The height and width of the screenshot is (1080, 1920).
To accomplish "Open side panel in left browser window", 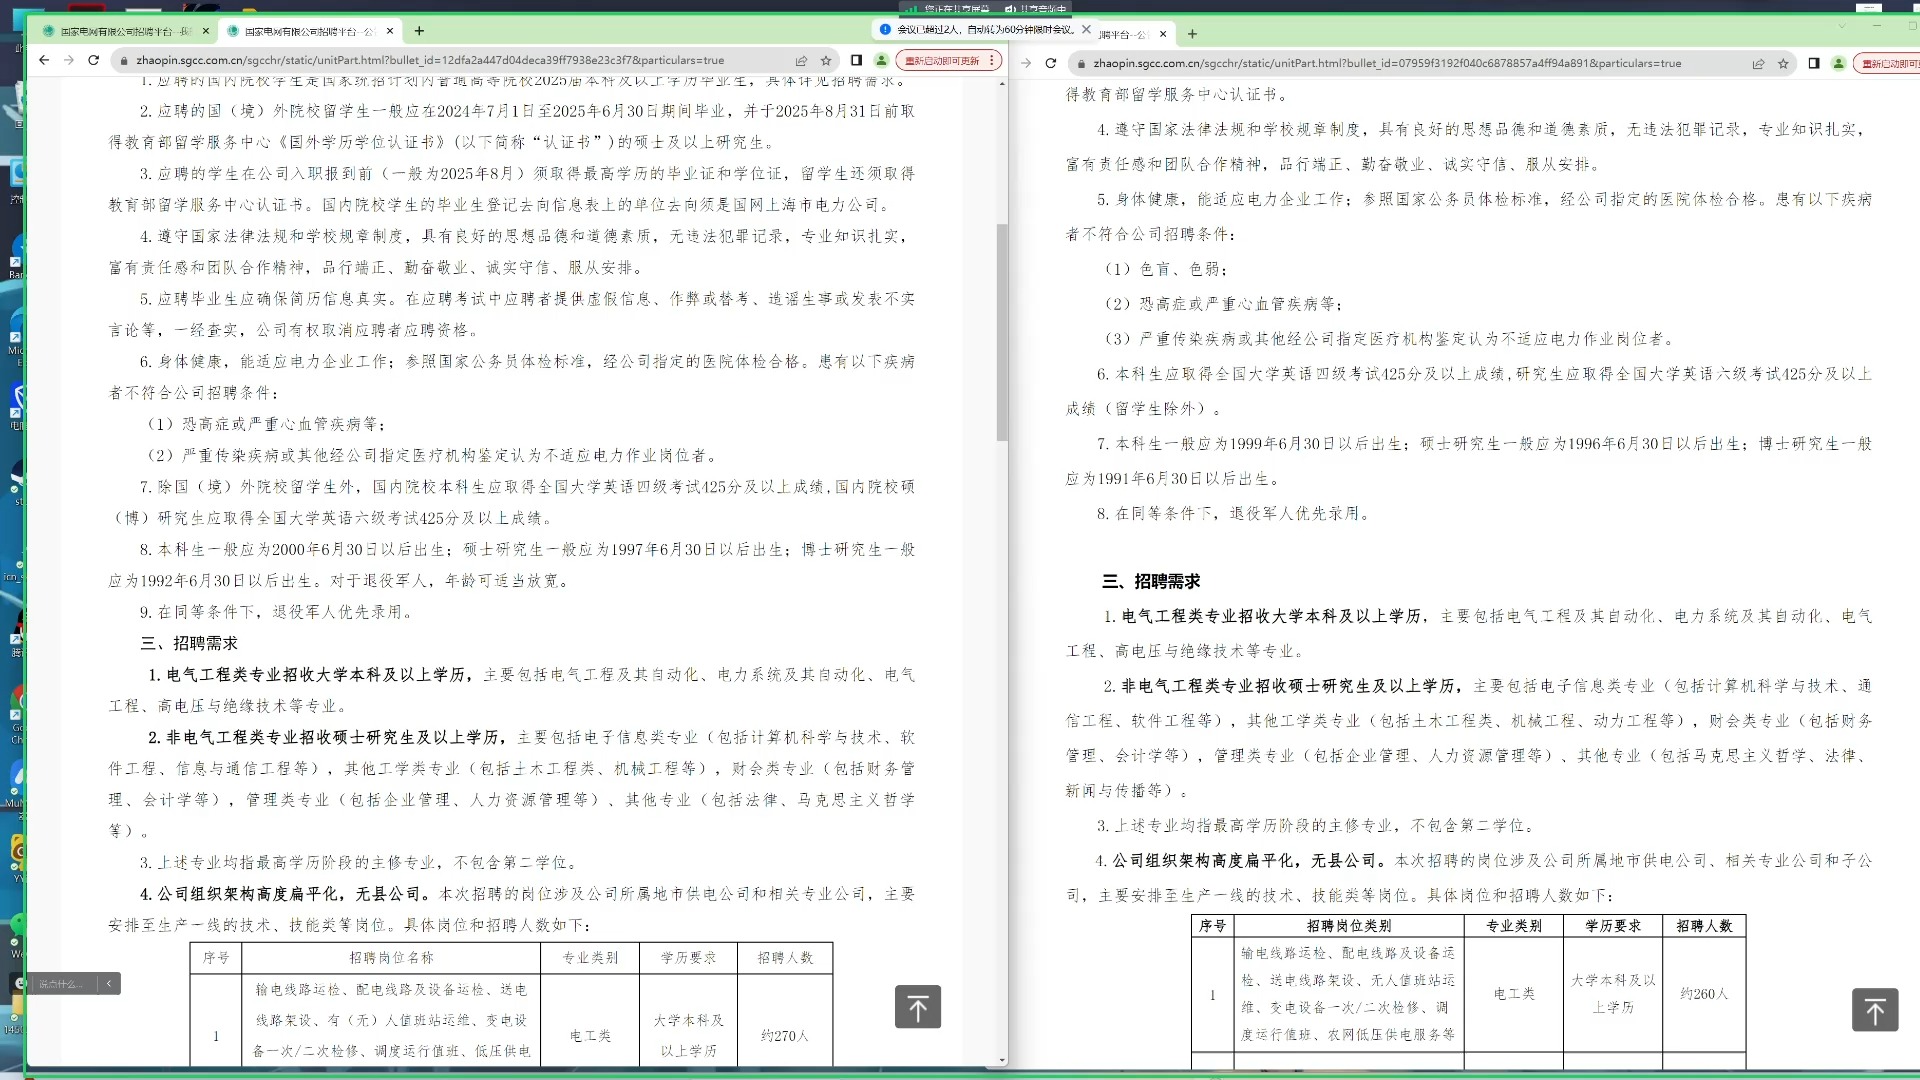I will (856, 60).
